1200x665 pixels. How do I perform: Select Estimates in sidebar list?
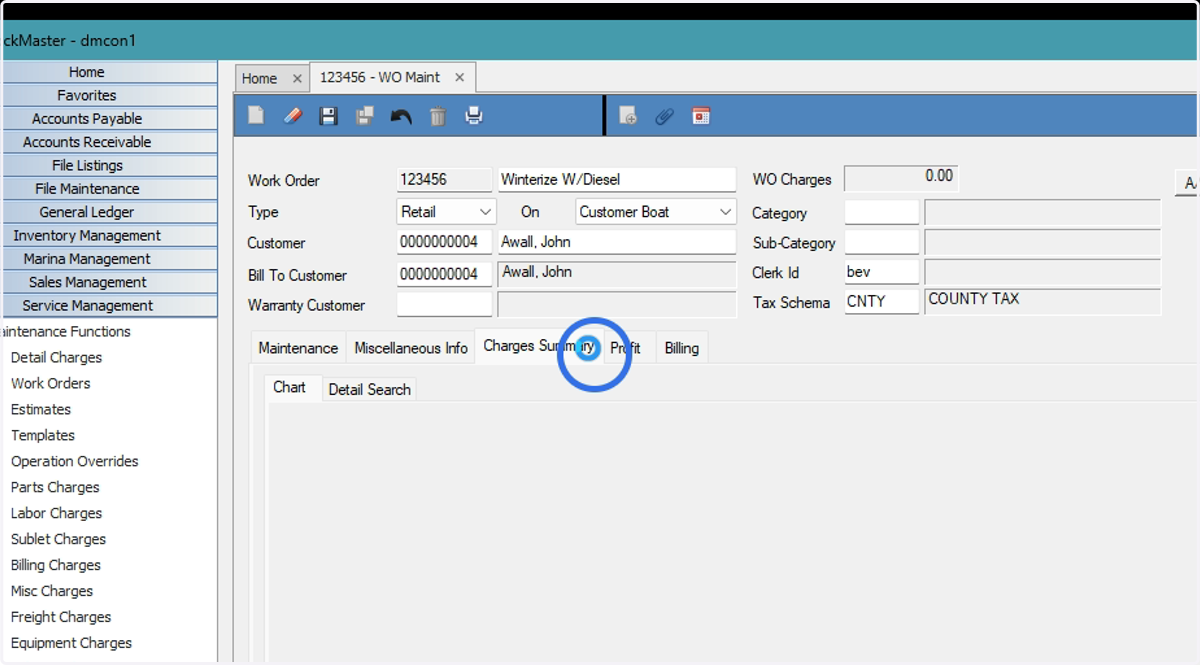click(x=41, y=409)
